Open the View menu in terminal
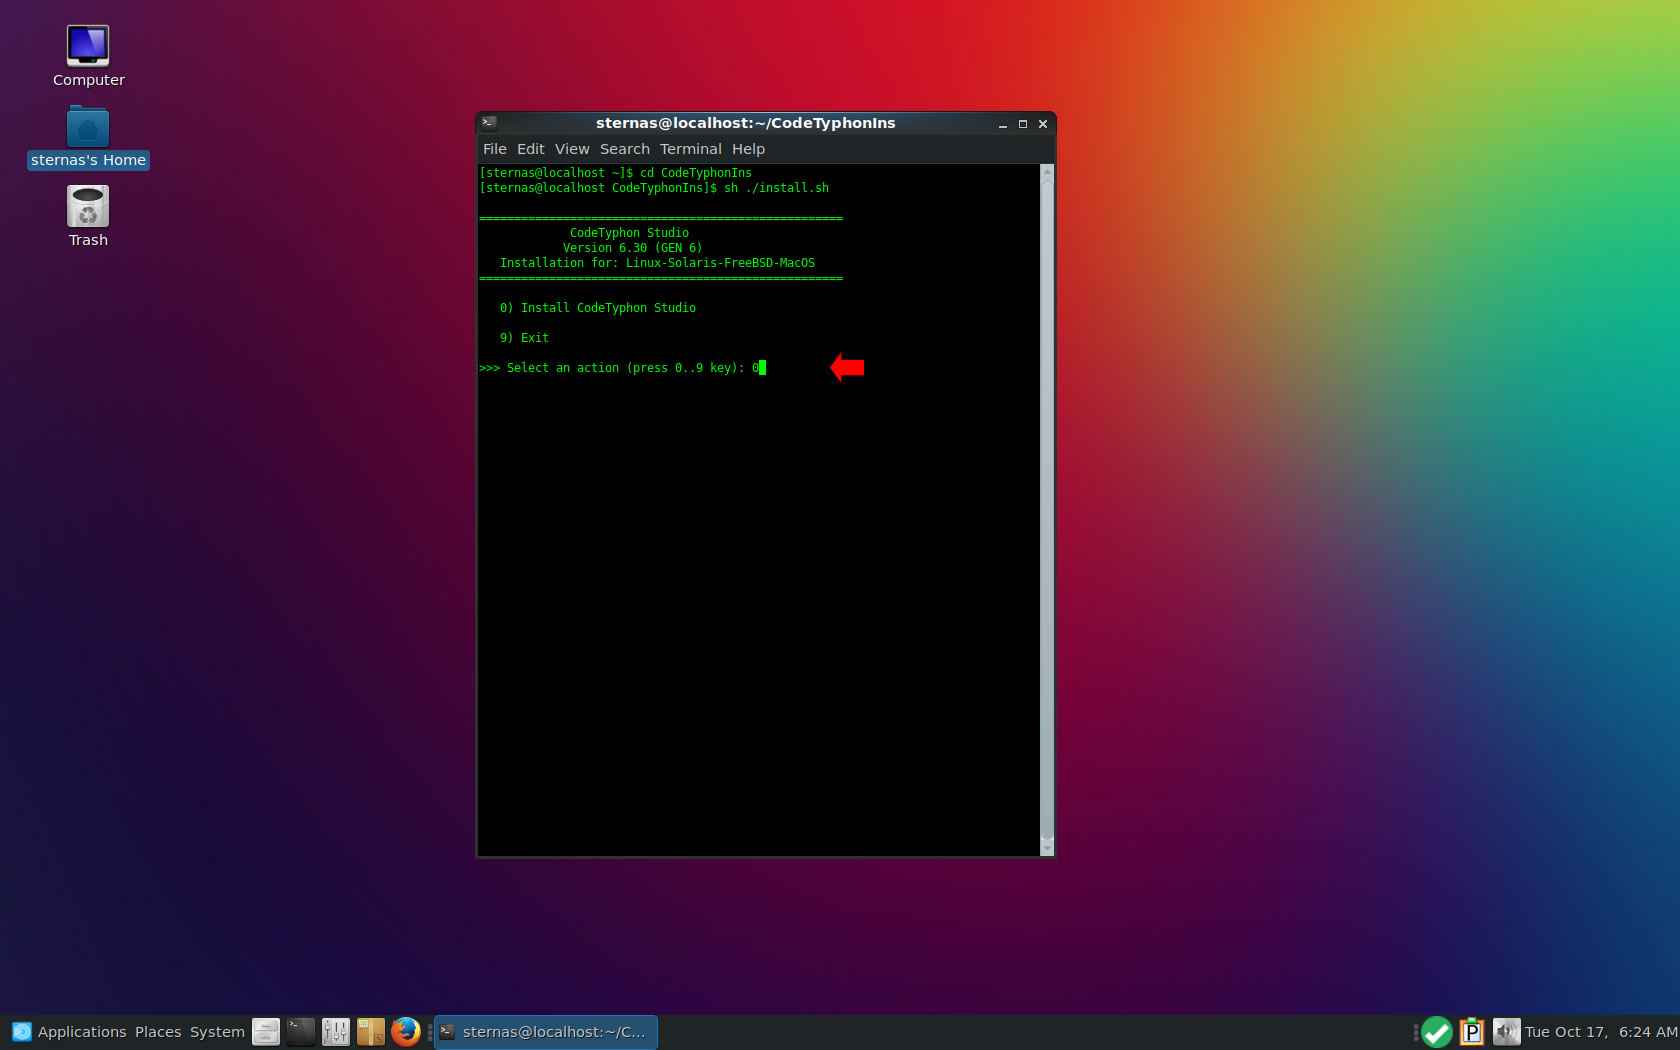 tap(572, 149)
